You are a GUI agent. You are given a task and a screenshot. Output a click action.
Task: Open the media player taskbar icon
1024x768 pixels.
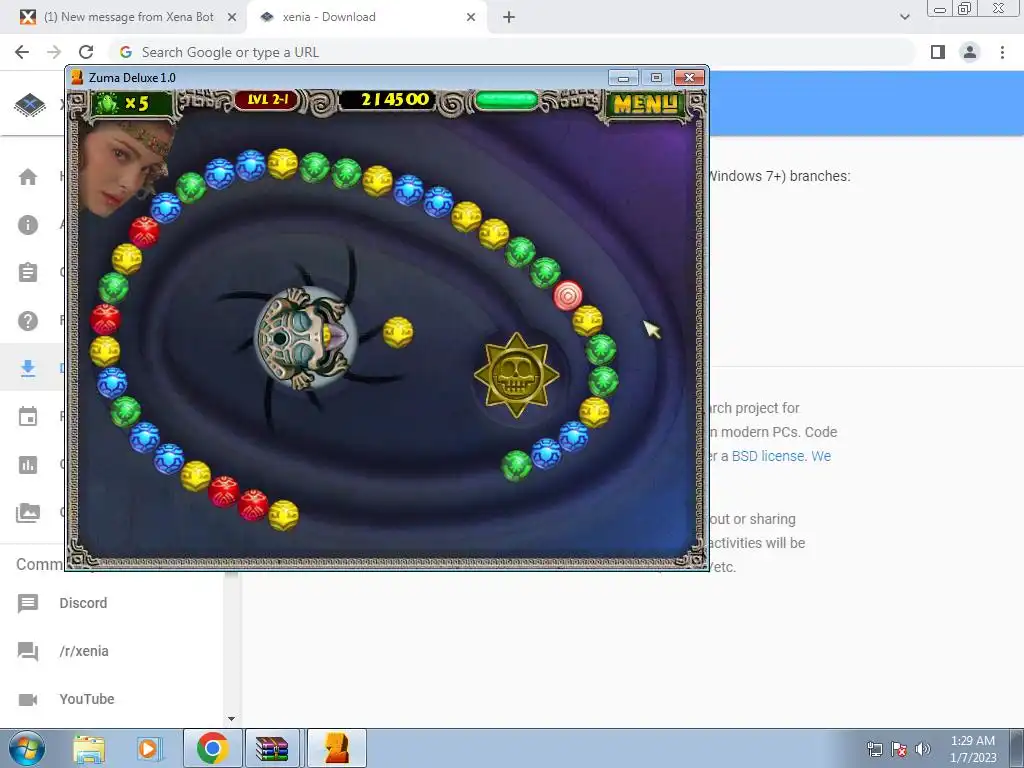click(x=149, y=748)
